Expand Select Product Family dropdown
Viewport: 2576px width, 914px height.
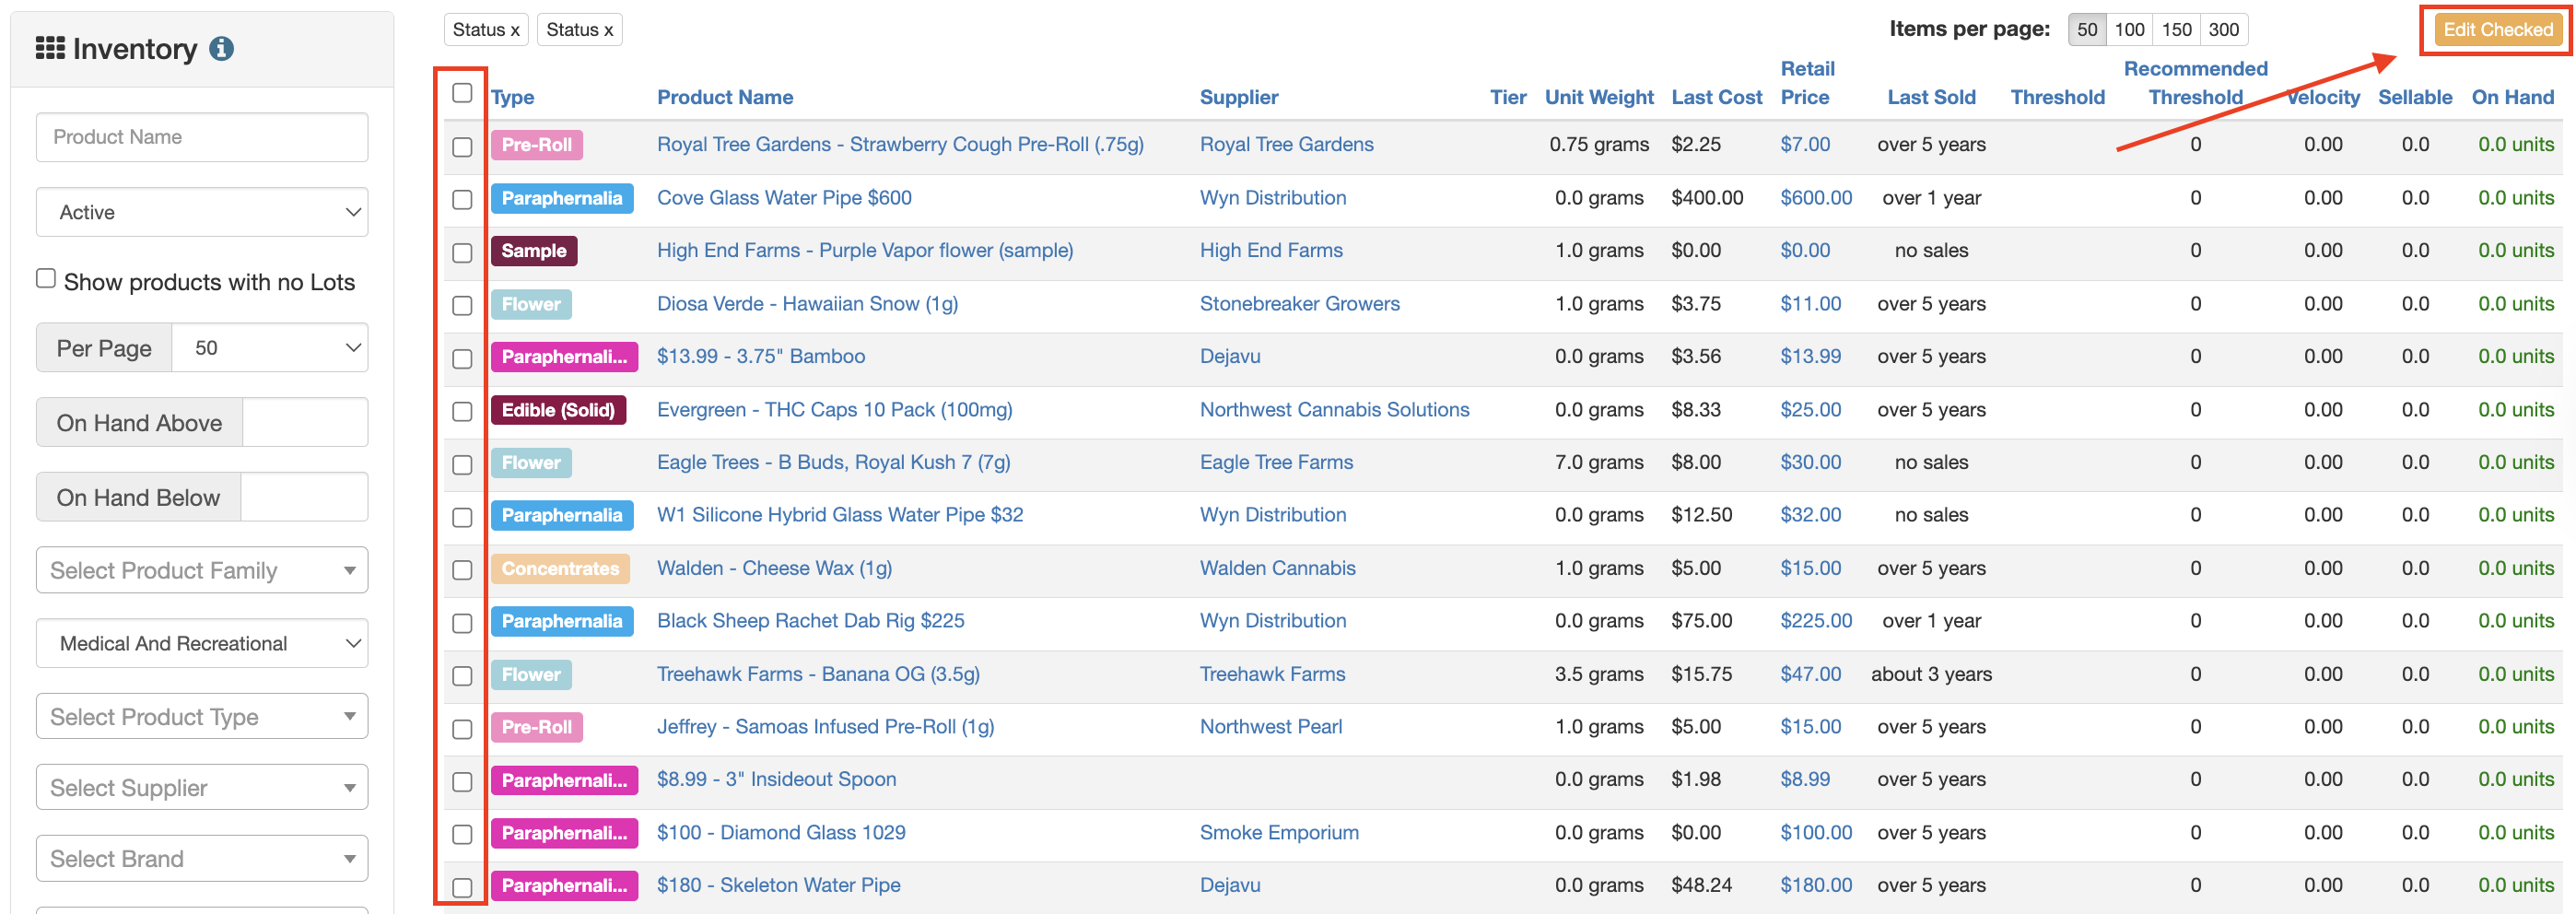click(x=202, y=570)
